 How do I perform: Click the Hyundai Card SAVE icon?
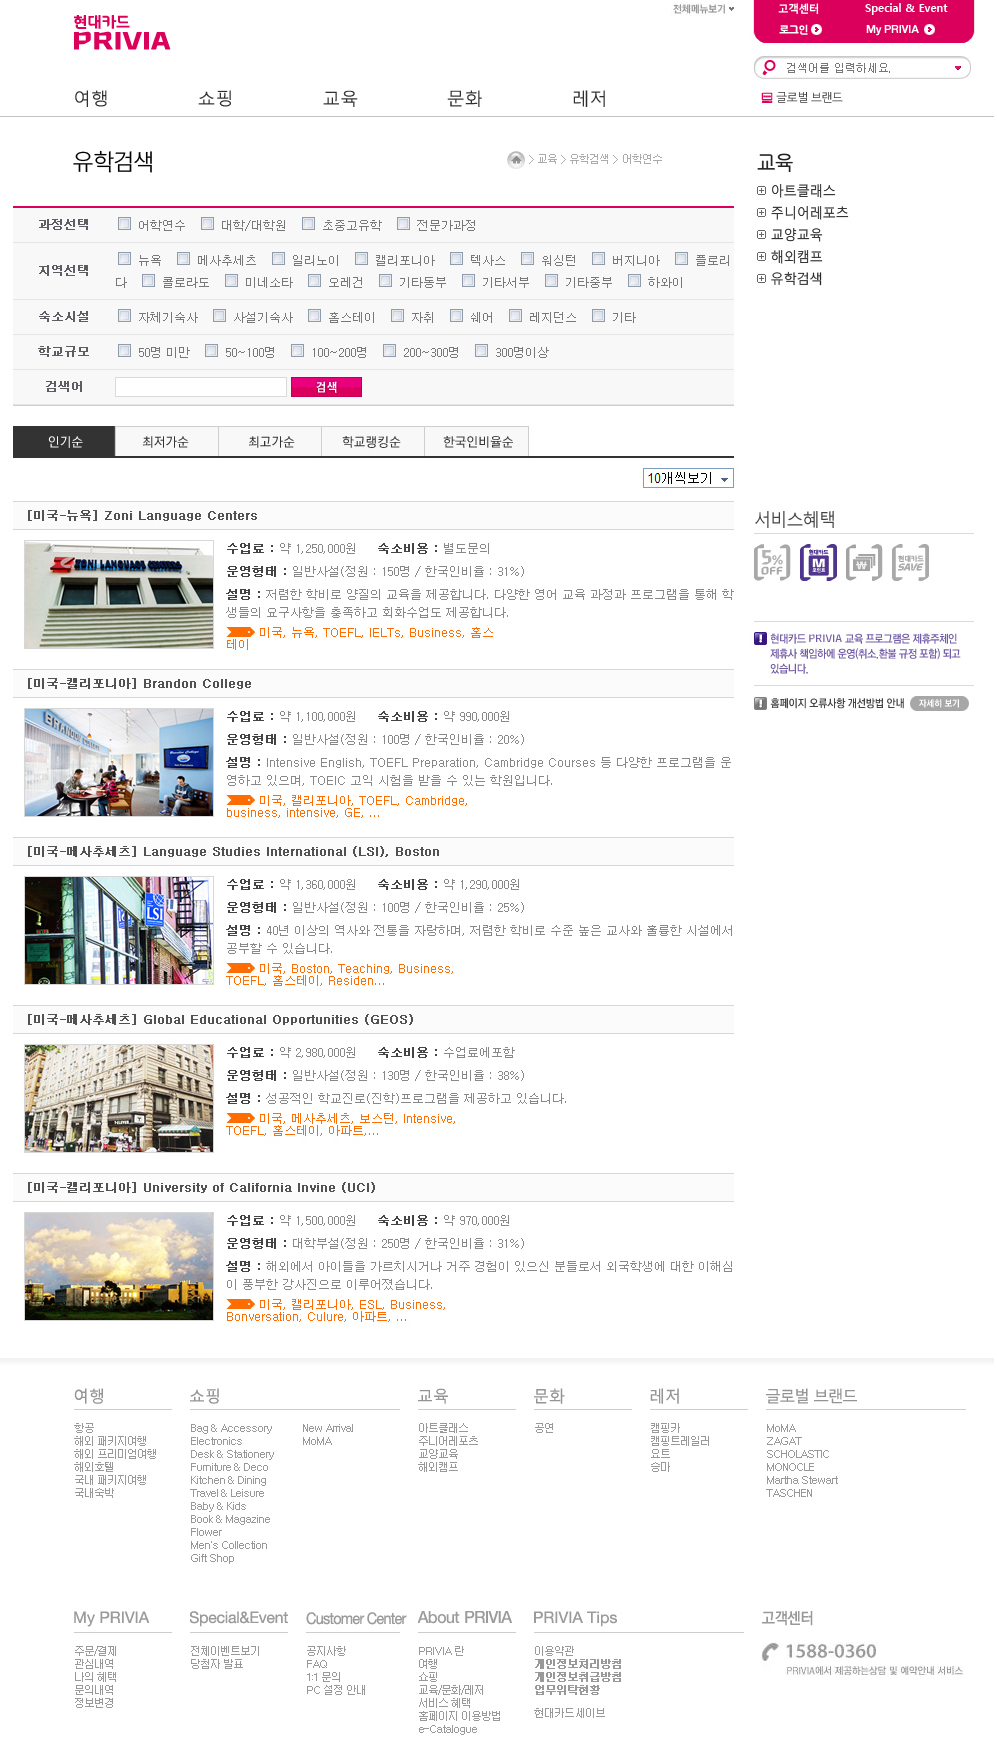click(910, 563)
